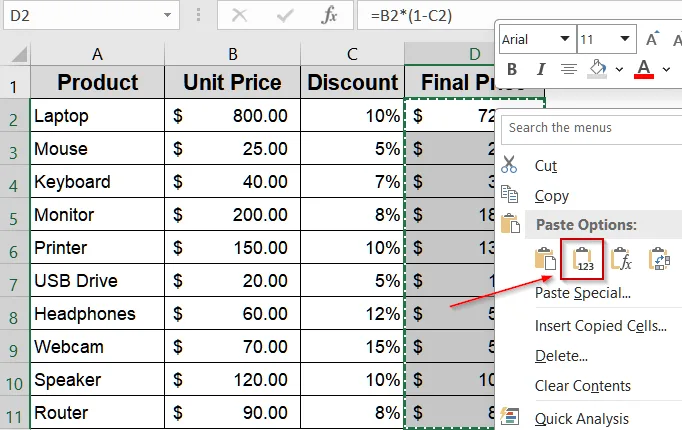Open the Arial font name dropdown
682x430 pixels.
(x=565, y=39)
